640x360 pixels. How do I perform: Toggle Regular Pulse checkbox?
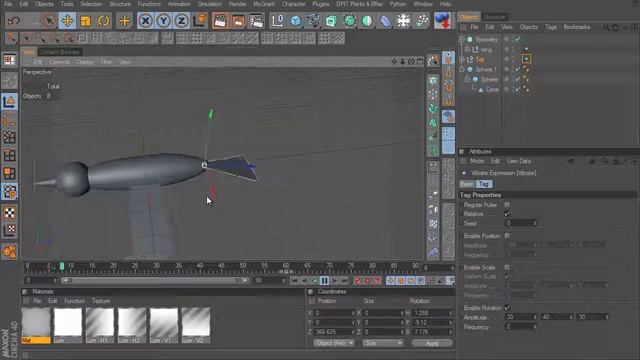(507, 204)
